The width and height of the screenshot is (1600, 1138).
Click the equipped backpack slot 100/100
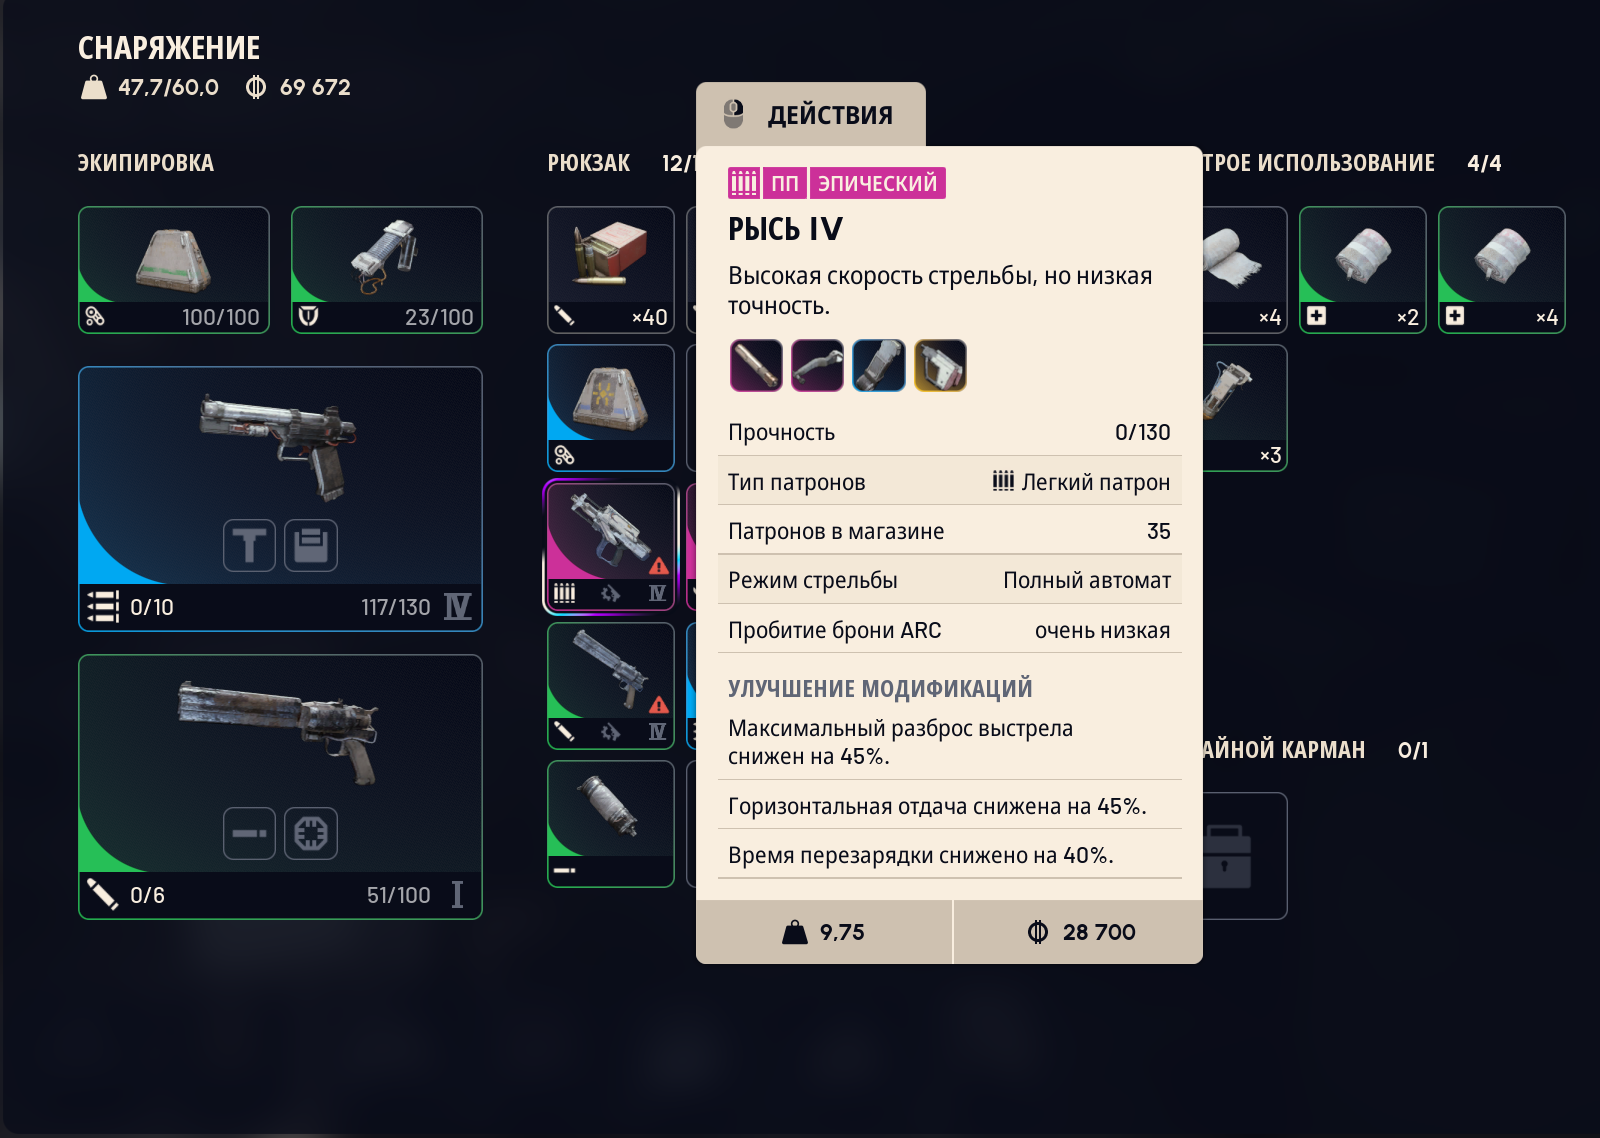pyautogui.click(x=174, y=270)
